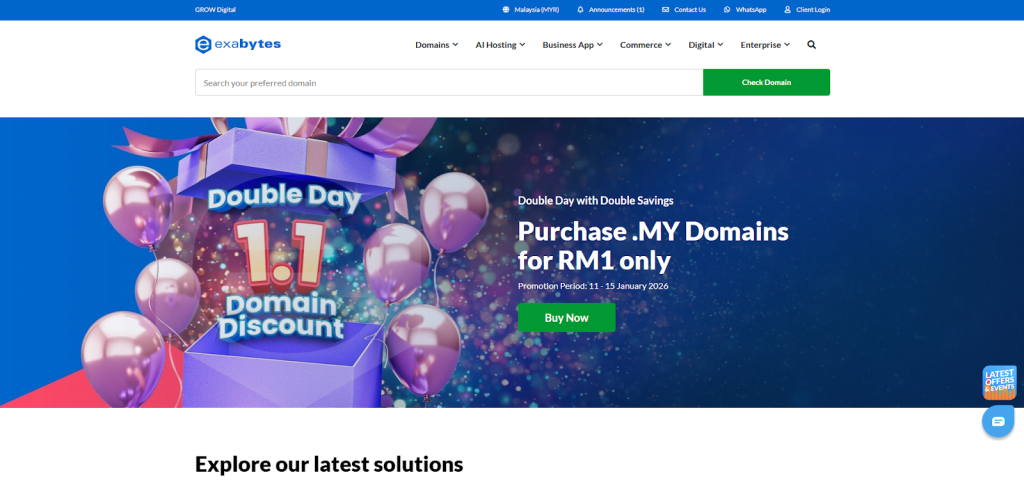Click the Explore our latest solutions heading
The height and width of the screenshot is (489, 1024).
[329, 464]
